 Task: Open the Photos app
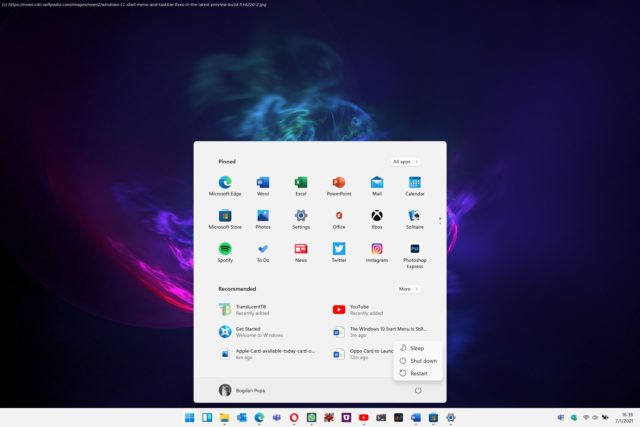click(263, 219)
